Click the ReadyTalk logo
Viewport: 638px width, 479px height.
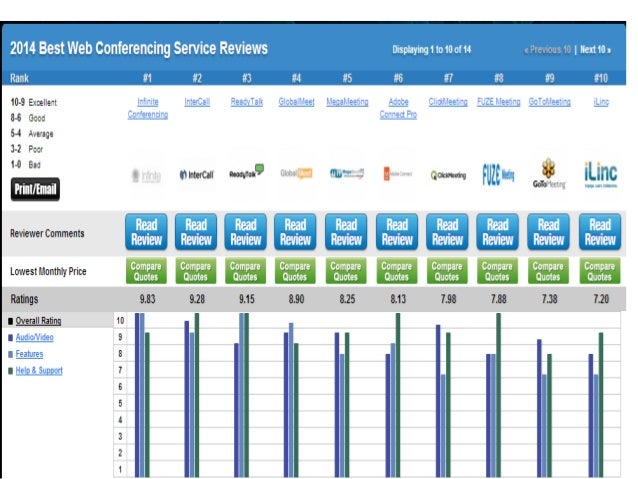pos(247,171)
